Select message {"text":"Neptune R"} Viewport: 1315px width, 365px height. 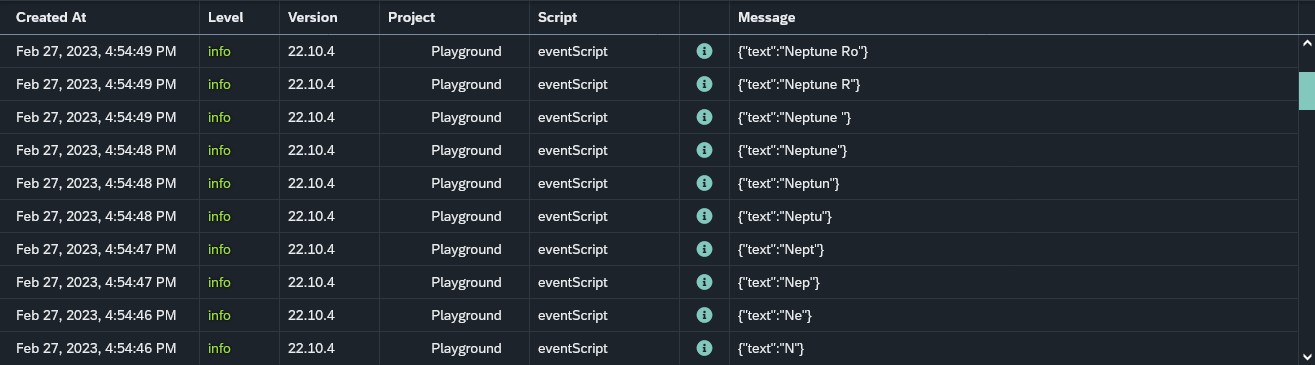[799, 84]
